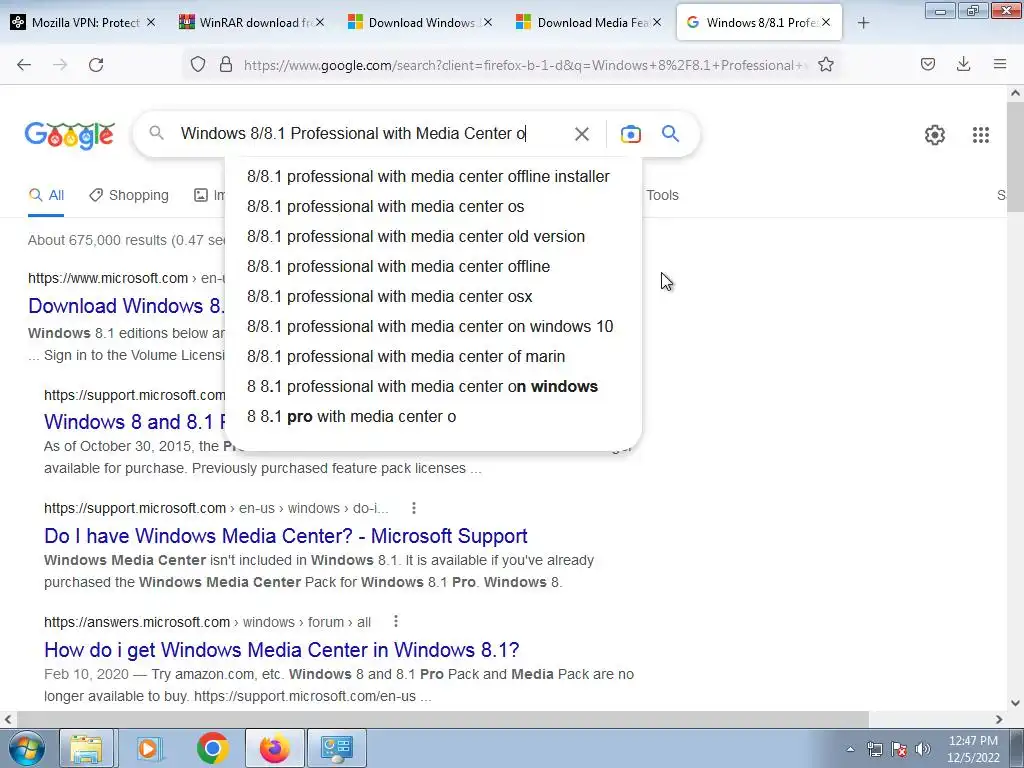Click the taskbar clock showing 12:47 PM
The image size is (1024, 768).
tap(973, 749)
